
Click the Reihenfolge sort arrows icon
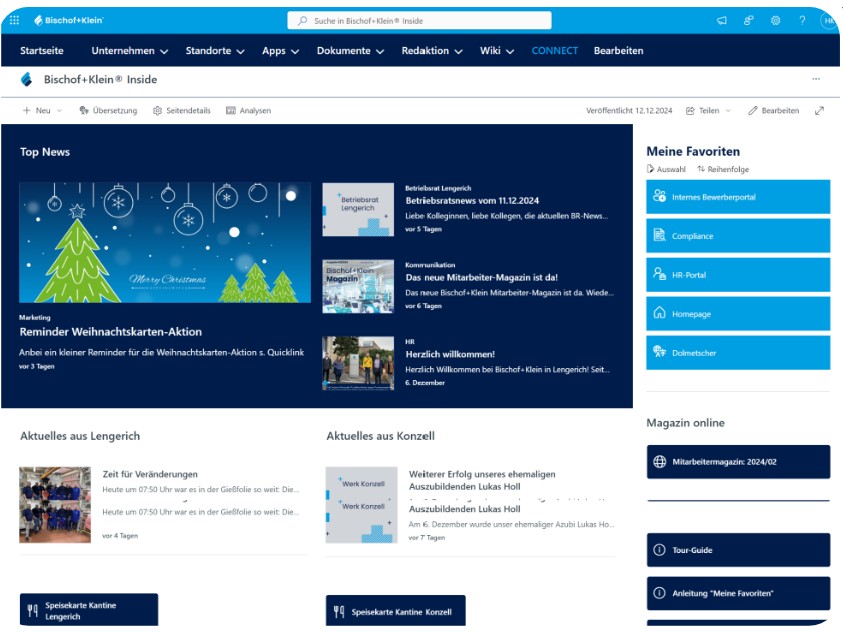[701, 169]
